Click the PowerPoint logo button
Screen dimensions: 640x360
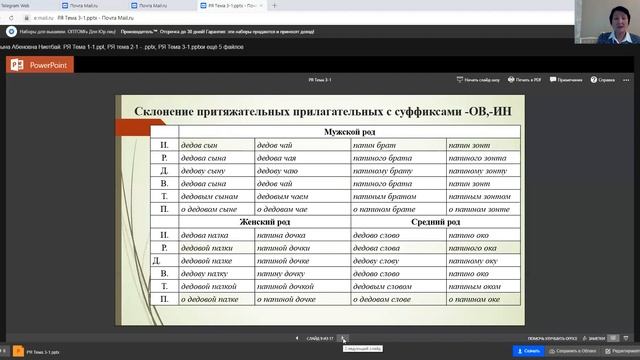click(40, 65)
